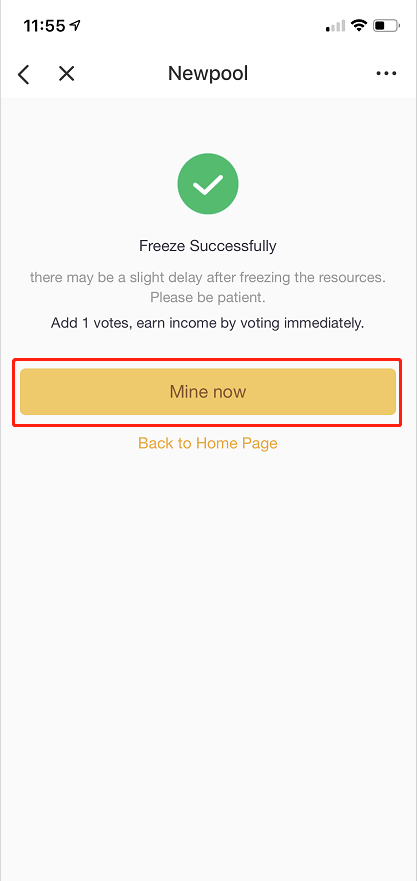This screenshot has width=417, height=881.
Task: Follow the Back to Home Page link
Action: pos(208,443)
